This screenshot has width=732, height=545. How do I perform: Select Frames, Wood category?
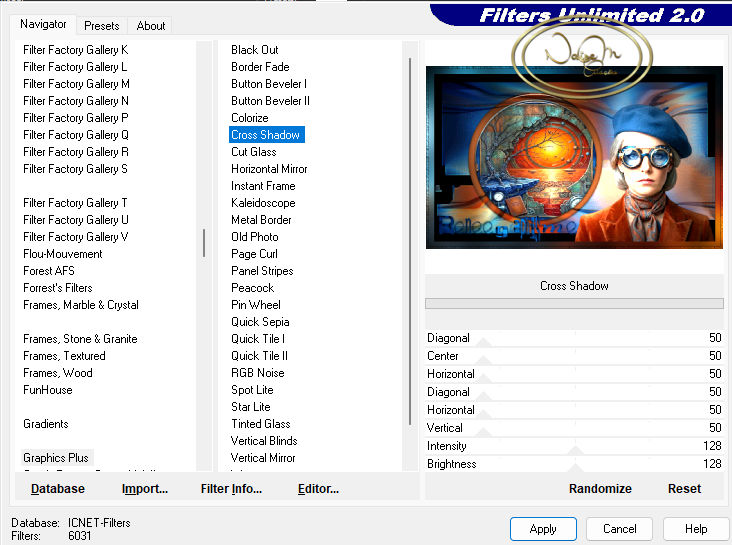tap(58, 373)
